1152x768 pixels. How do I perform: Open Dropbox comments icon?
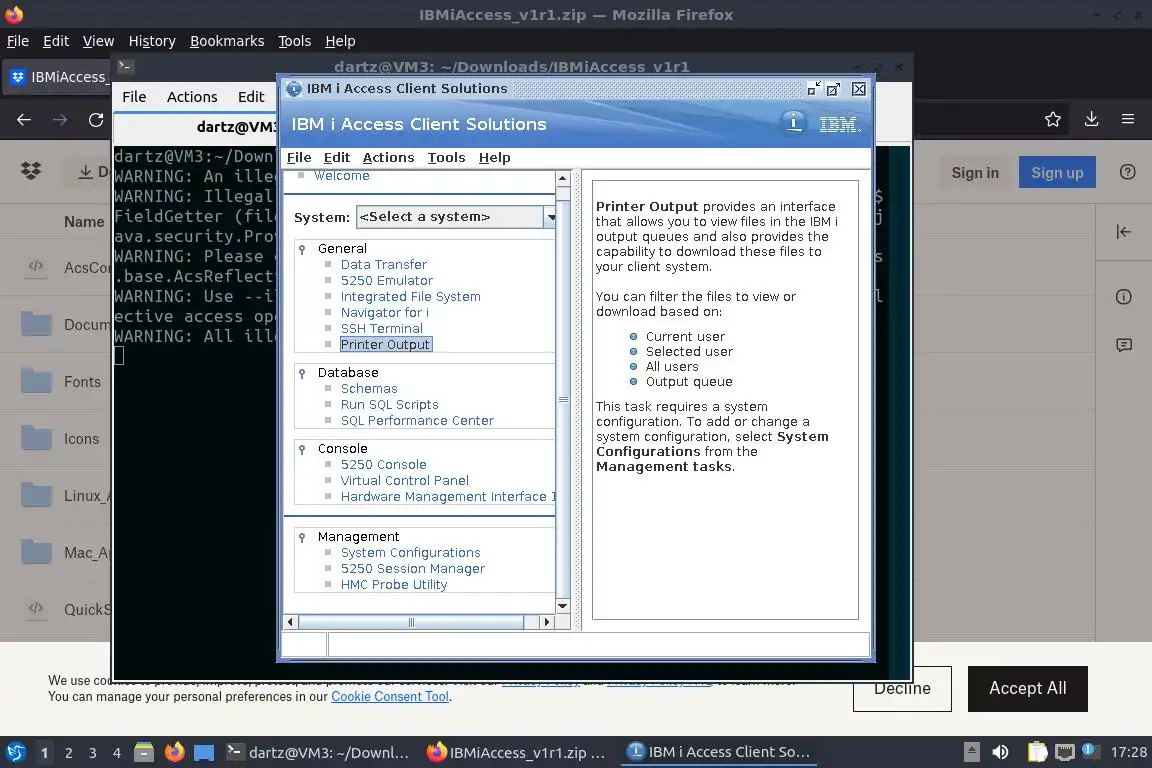click(1123, 345)
